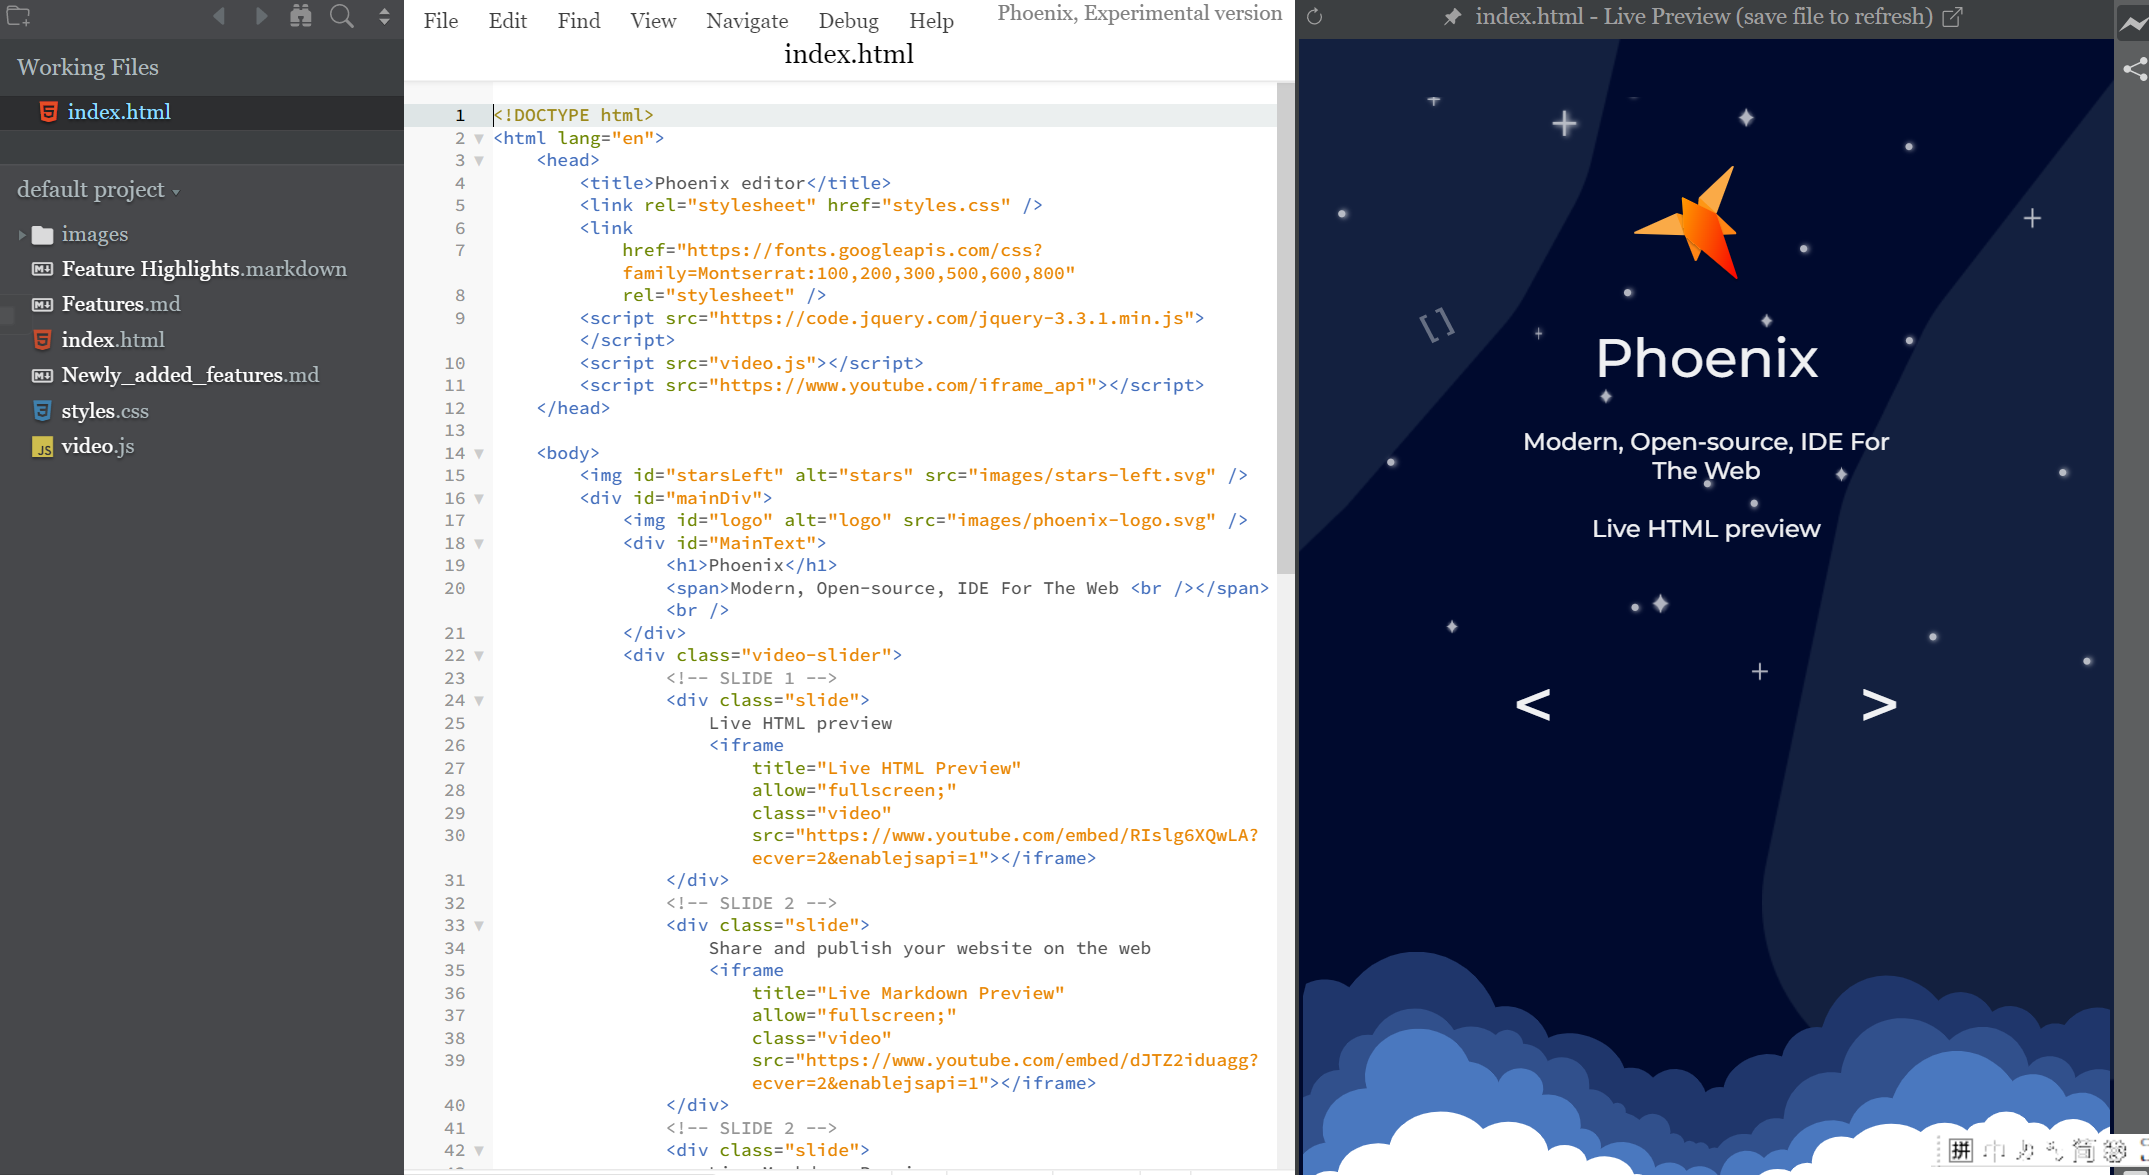The image size is (2149, 1175).
Task: Click the IME half-moon width icon
Action: 2026,1150
